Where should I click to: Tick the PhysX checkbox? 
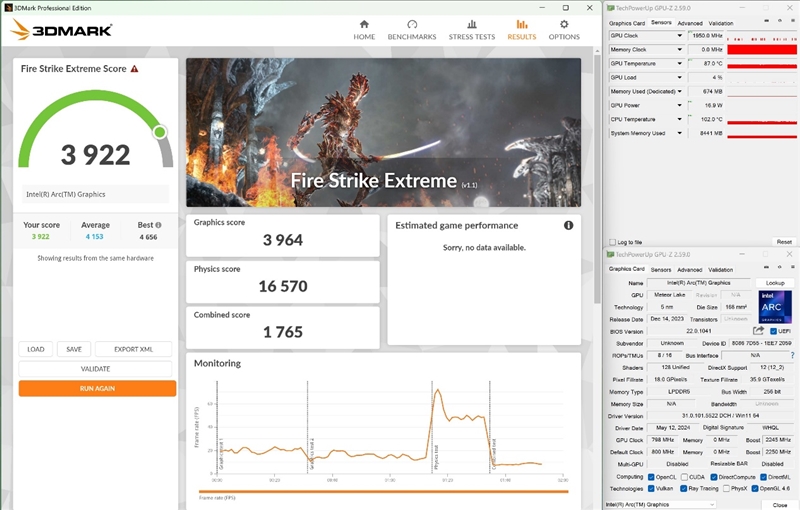pos(726,489)
